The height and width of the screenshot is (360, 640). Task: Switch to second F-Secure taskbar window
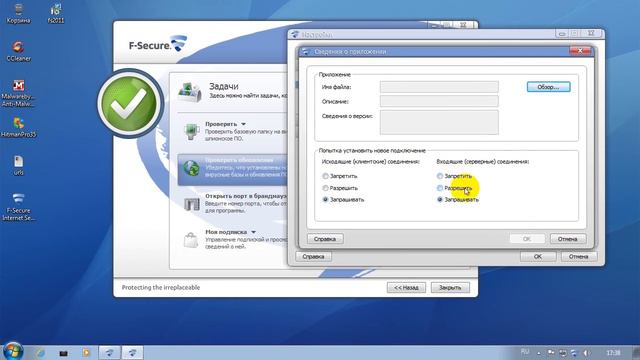(132, 352)
